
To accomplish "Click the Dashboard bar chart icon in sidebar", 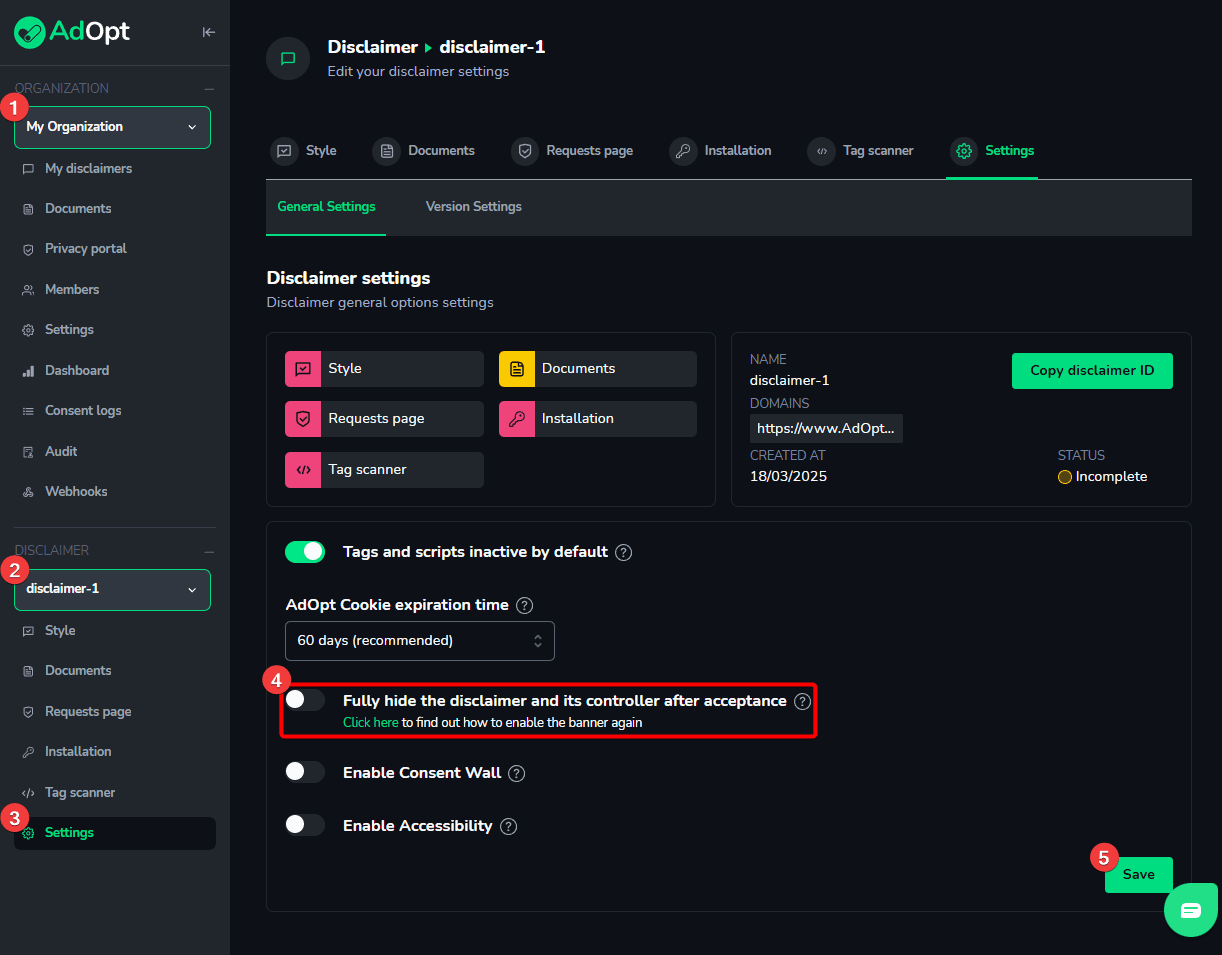I will (x=28, y=371).
